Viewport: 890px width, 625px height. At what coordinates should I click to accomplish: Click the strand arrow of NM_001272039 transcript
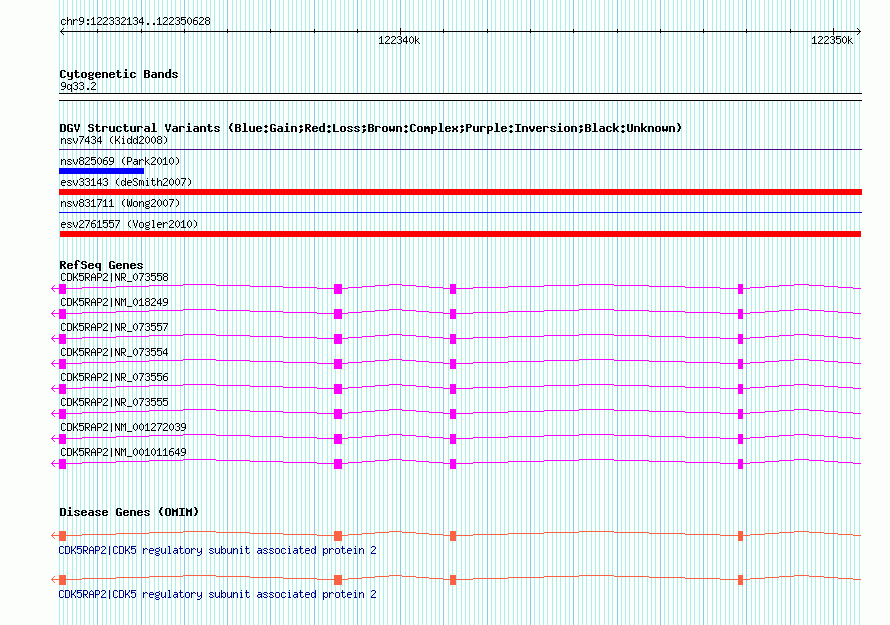click(54, 439)
